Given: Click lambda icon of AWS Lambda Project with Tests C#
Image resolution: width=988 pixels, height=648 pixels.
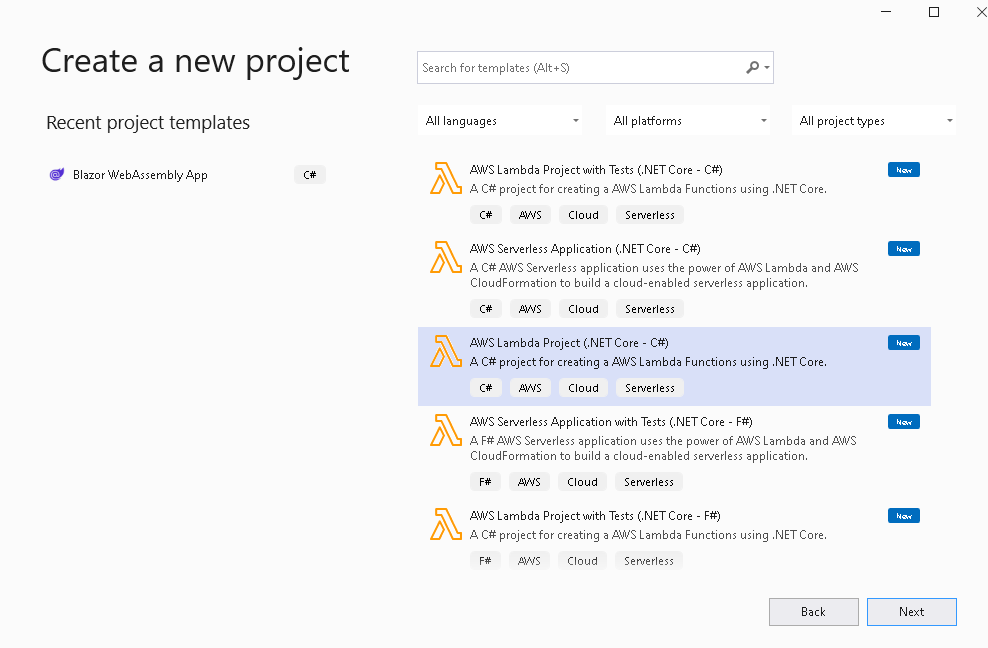Looking at the screenshot, I should click(445, 178).
